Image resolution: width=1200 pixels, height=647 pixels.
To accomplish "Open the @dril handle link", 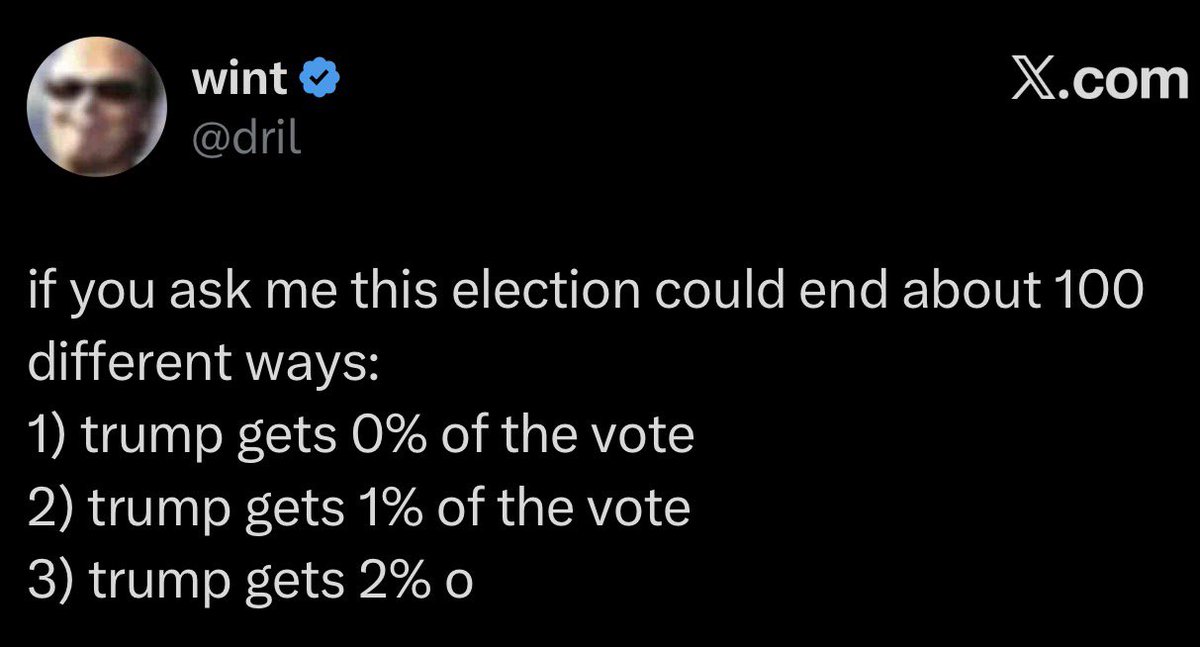I will click(245, 134).
